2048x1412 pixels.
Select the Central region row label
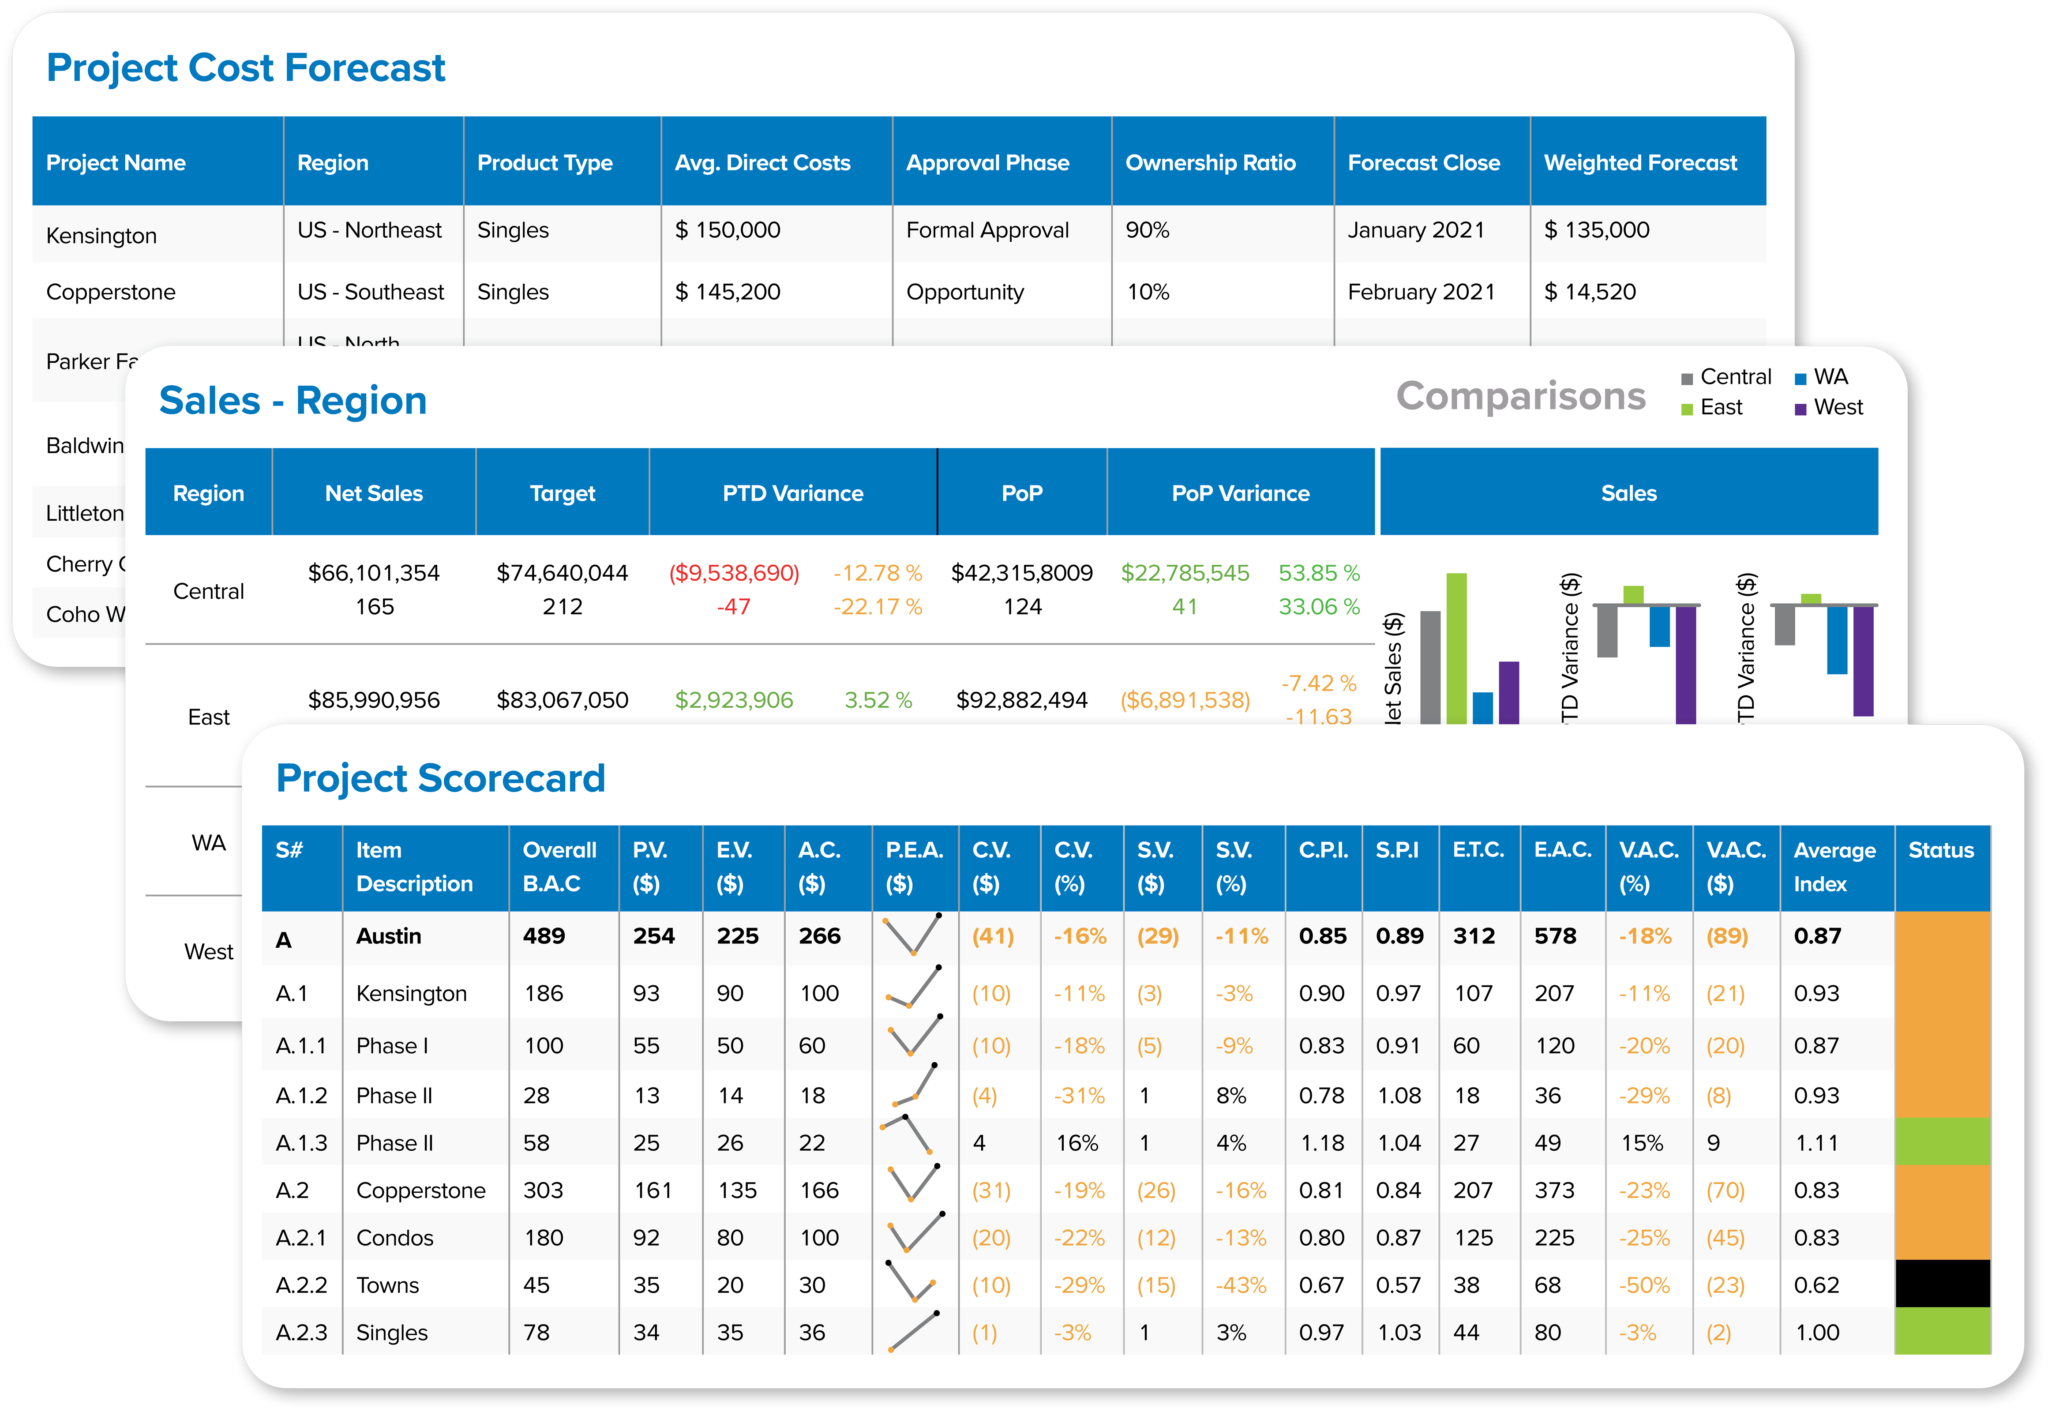tap(208, 591)
